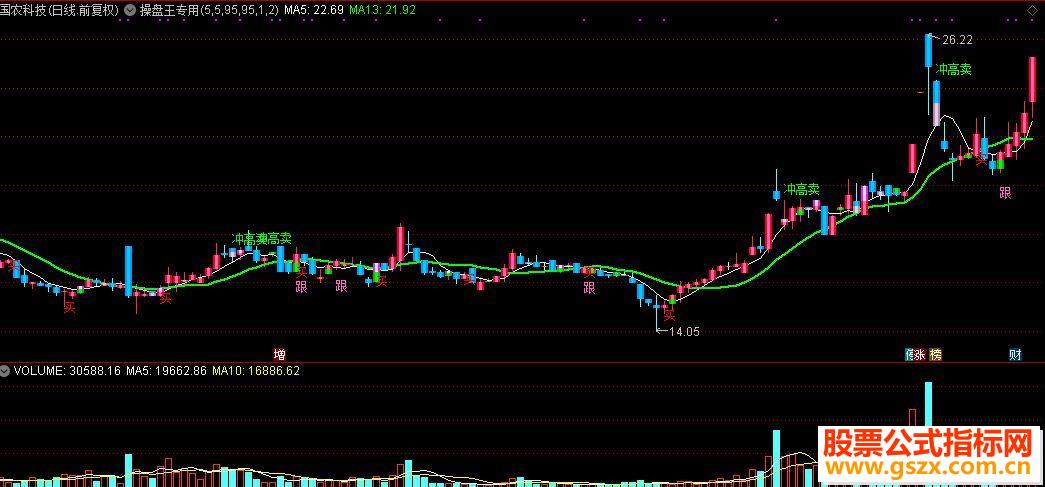Image resolution: width=1045 pixels, height=487 pixels.
Task: Click the 14.05 low price label
Action: (x=684, y=331)
